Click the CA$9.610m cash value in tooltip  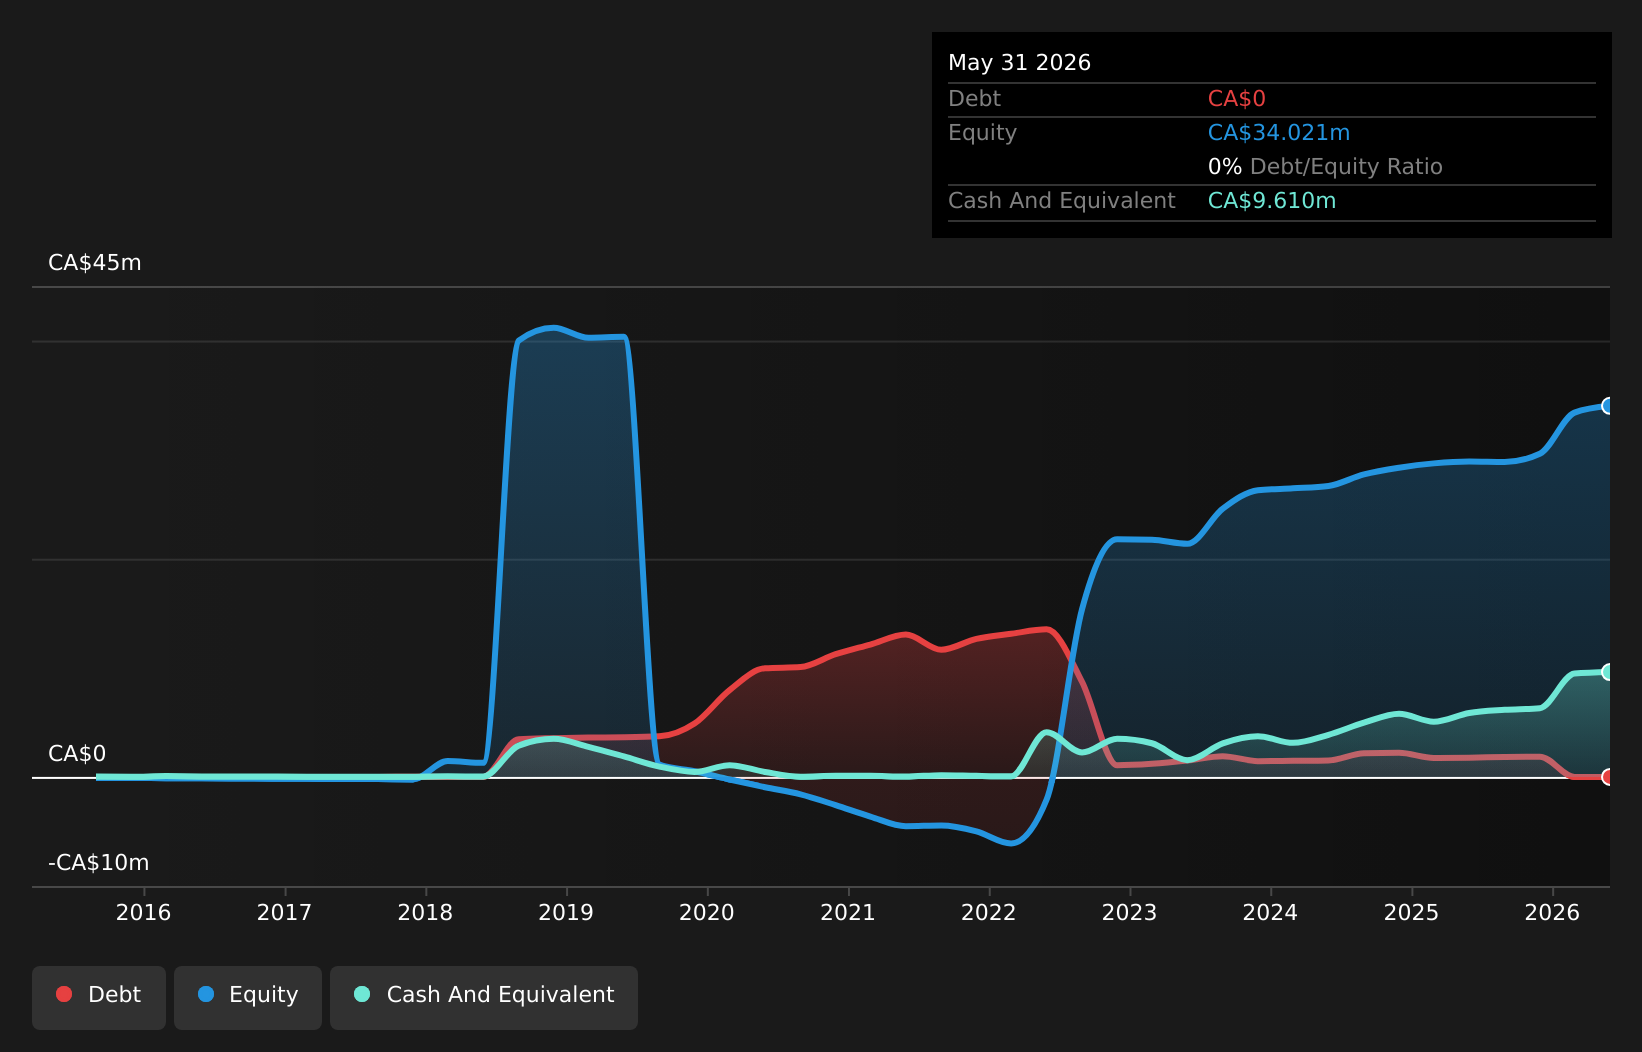point(1272,201)
